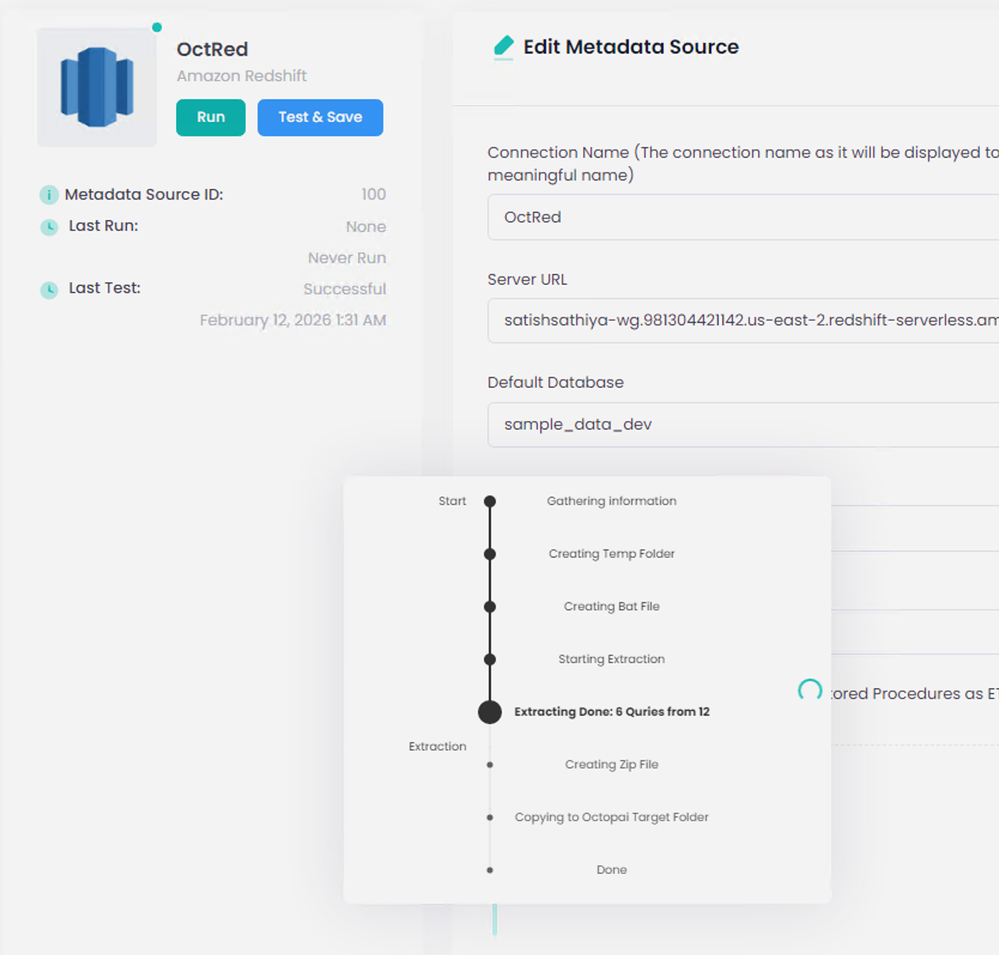Click 'February 12, 2026 1:31 AM' timestamp

pyautogui.click(x=293, y=320)
